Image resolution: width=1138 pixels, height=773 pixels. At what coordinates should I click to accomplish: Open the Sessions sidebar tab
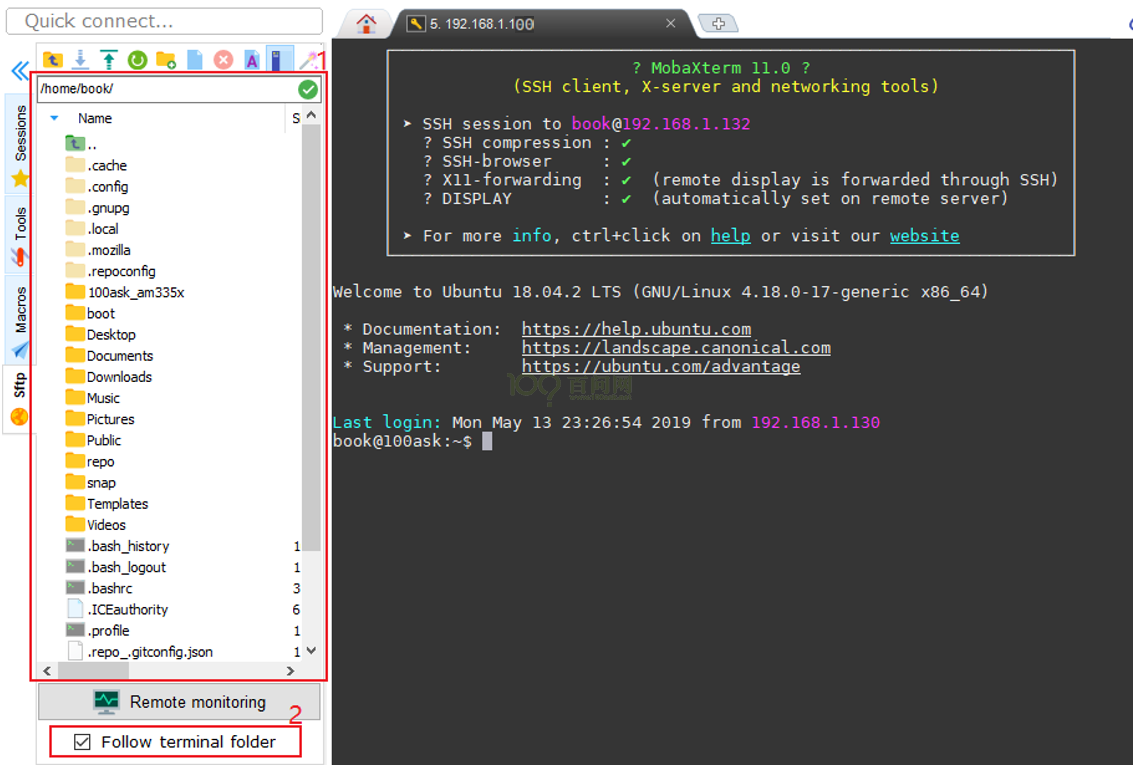[x=20, y=143]
